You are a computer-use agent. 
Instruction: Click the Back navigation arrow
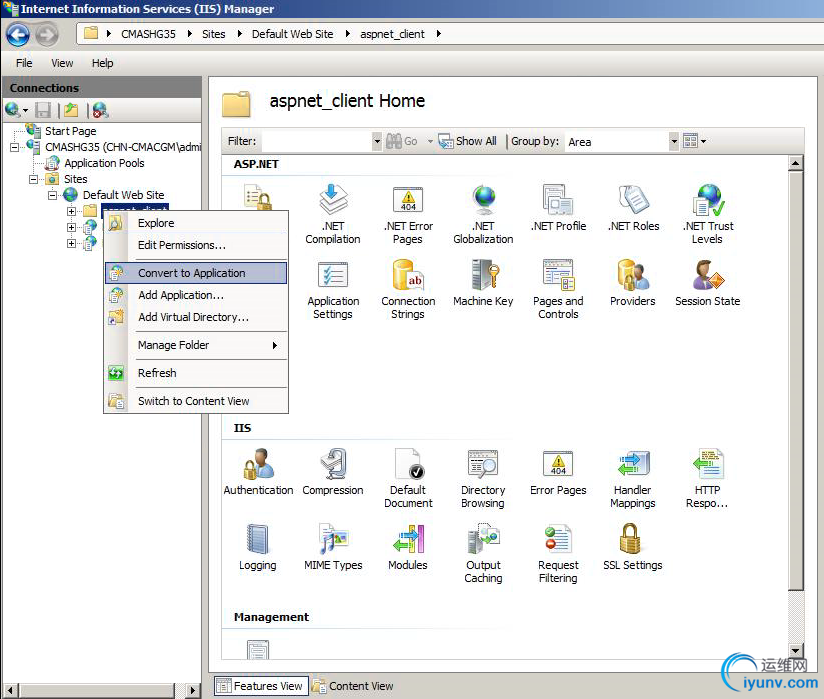(18, 35)
